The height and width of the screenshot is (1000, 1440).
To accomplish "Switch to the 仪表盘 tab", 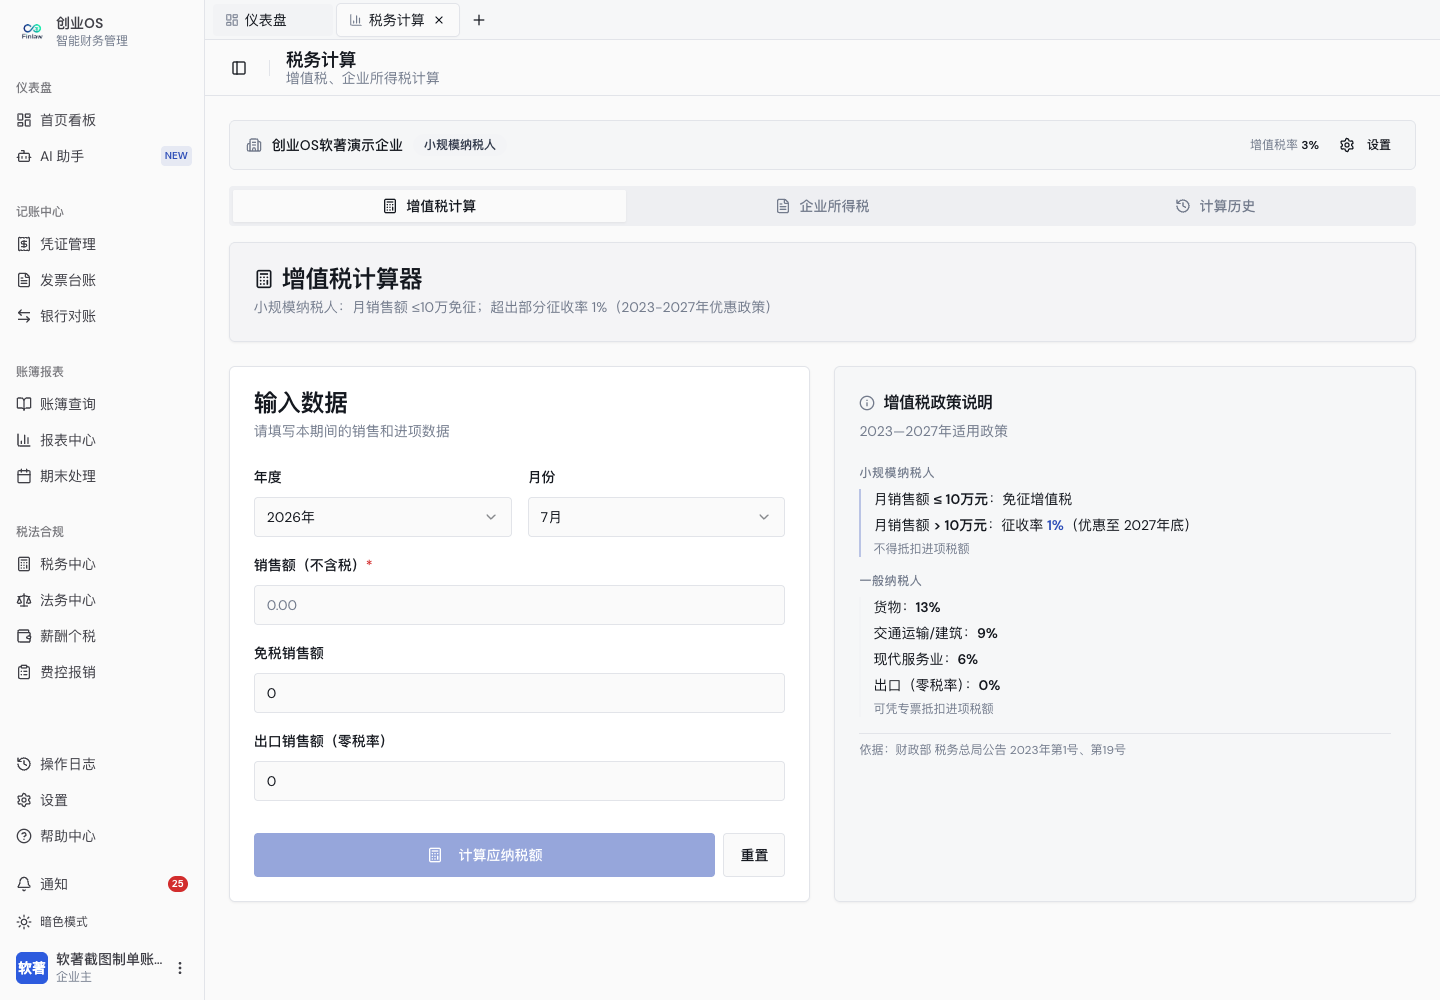I will click(272, 20).
